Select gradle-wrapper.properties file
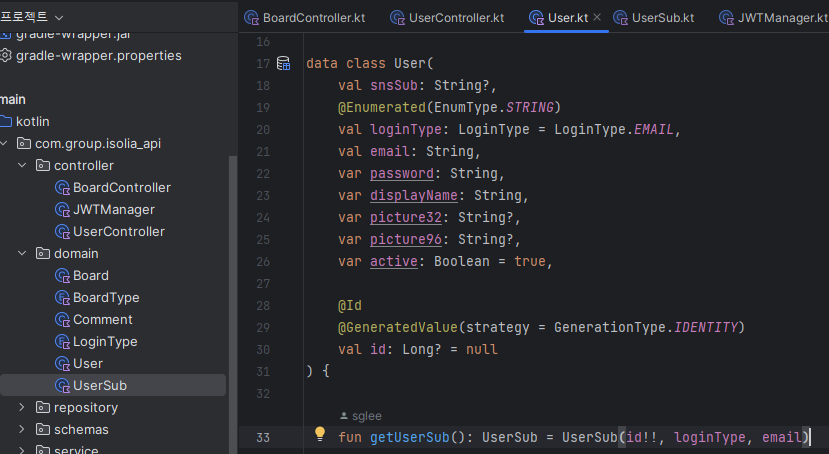Viewport: 829px width, 454px height. pyautogui.click(x=98, y=55)
